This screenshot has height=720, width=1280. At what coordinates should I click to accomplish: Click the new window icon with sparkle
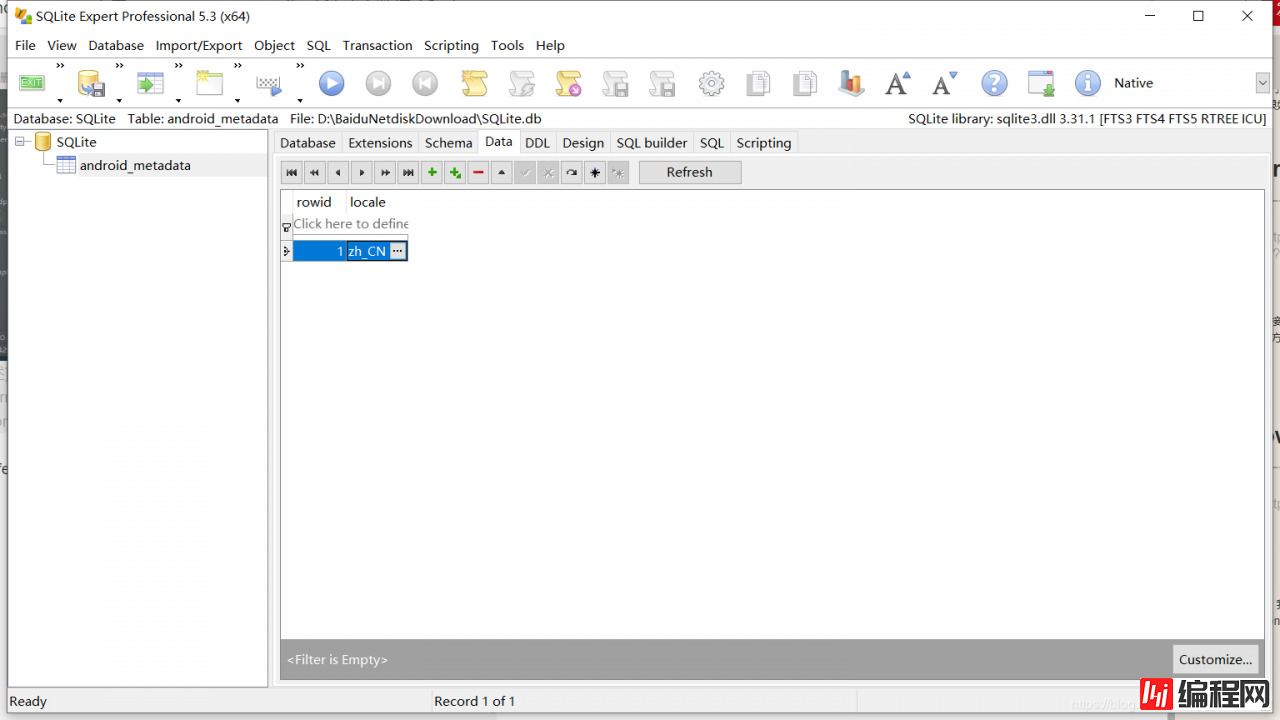click(x=209, y=83)
